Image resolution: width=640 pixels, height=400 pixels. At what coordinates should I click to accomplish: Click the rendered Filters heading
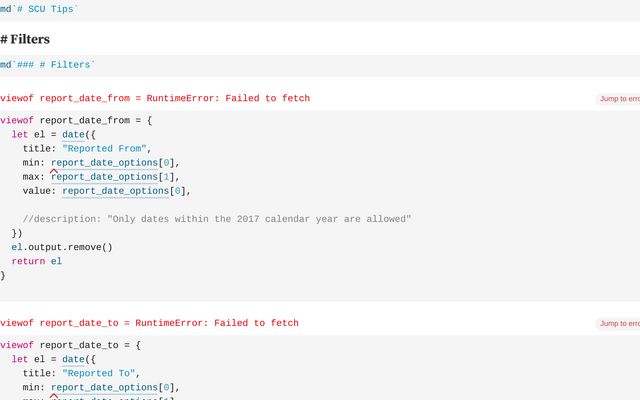point(26,39)
